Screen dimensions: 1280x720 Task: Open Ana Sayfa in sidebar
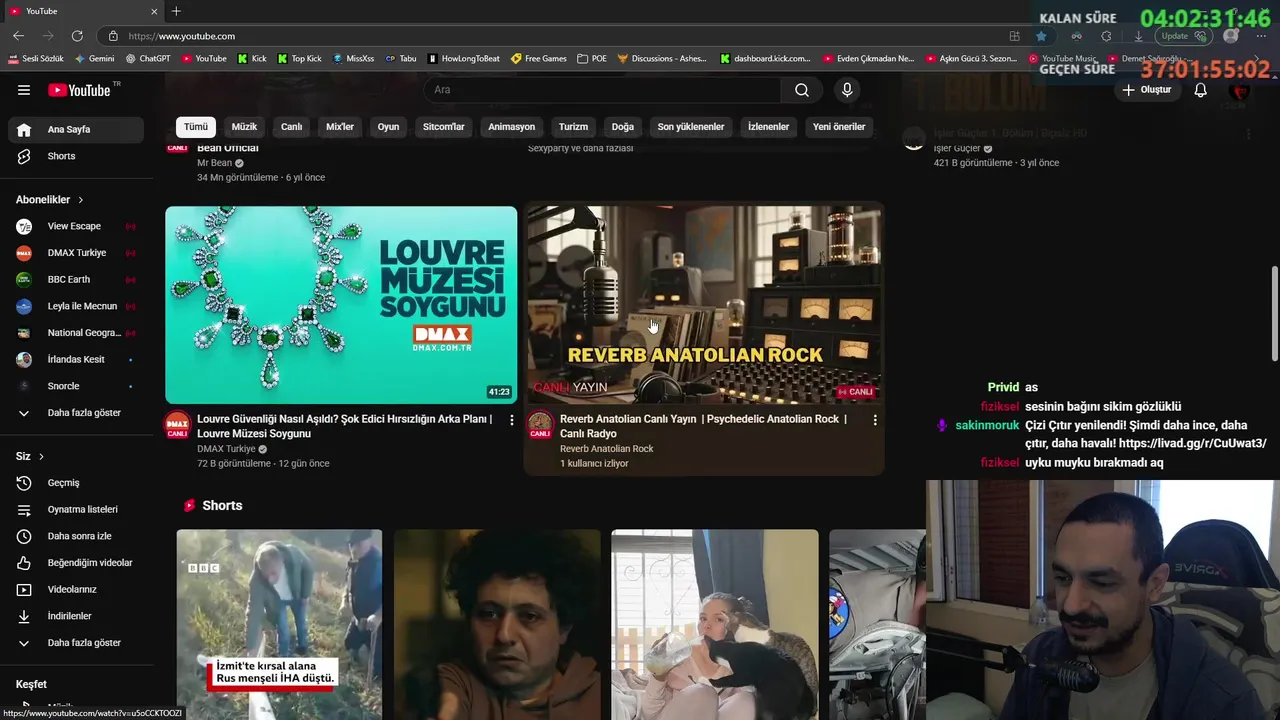coord(76,129)
